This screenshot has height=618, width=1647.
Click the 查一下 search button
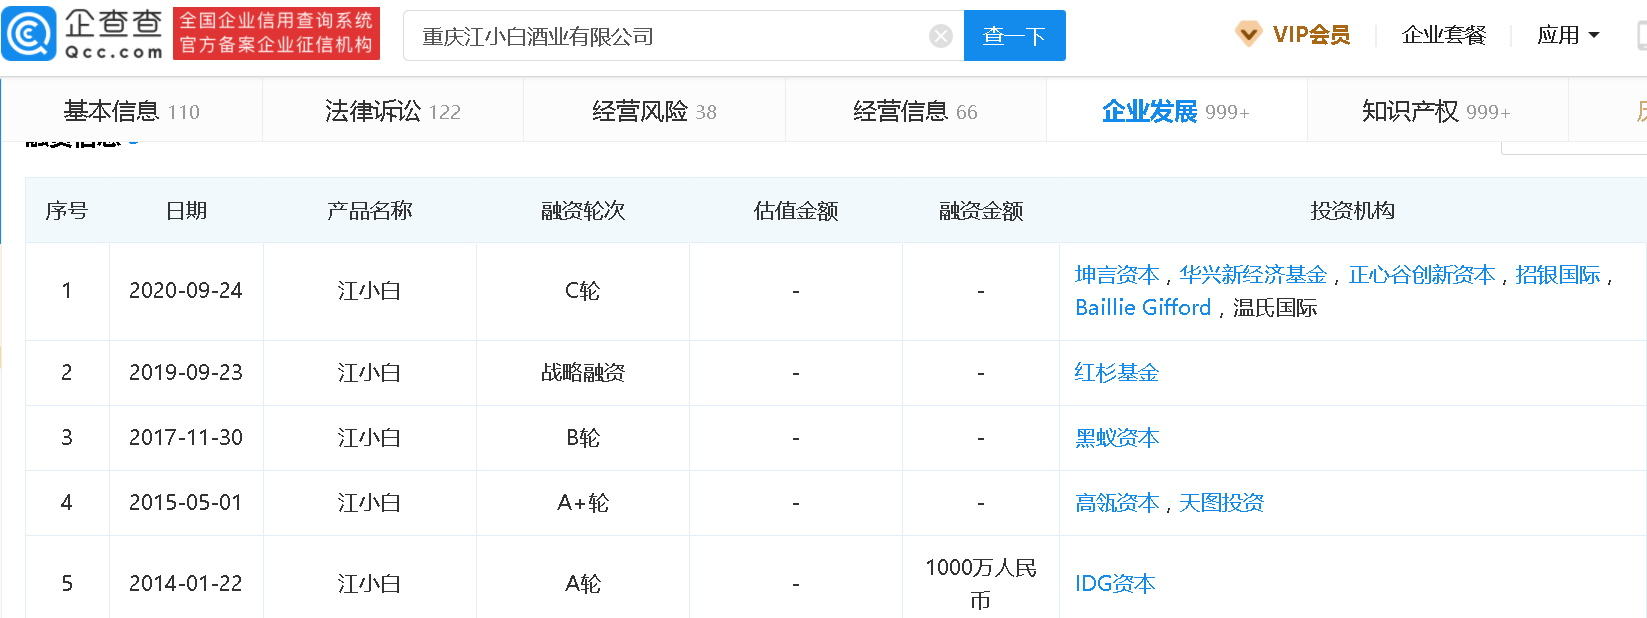(x=1014, y=36)
